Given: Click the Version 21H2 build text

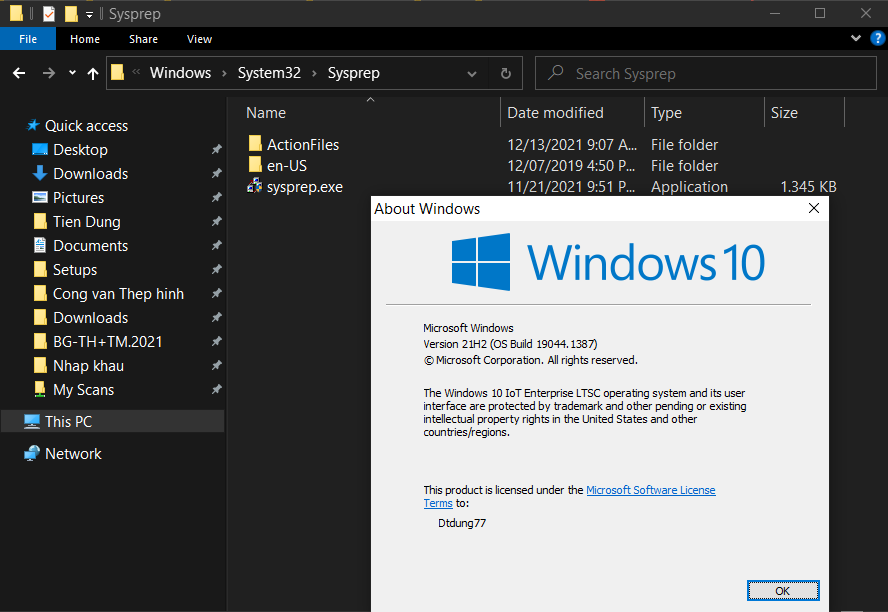Looking at the screenshot, I should click(x=510, y=344).
